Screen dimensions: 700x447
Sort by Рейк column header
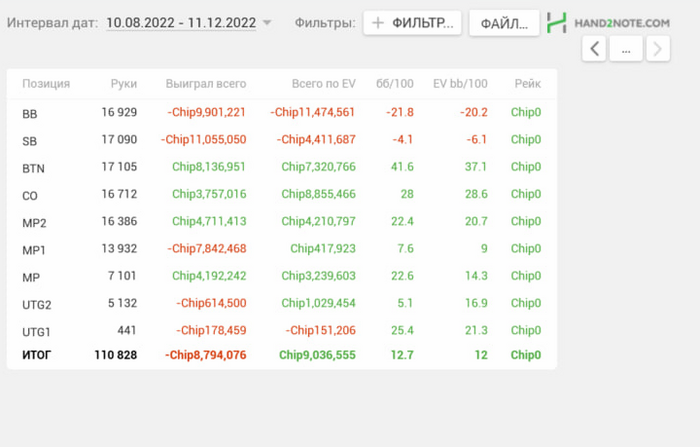pos(528,84)
